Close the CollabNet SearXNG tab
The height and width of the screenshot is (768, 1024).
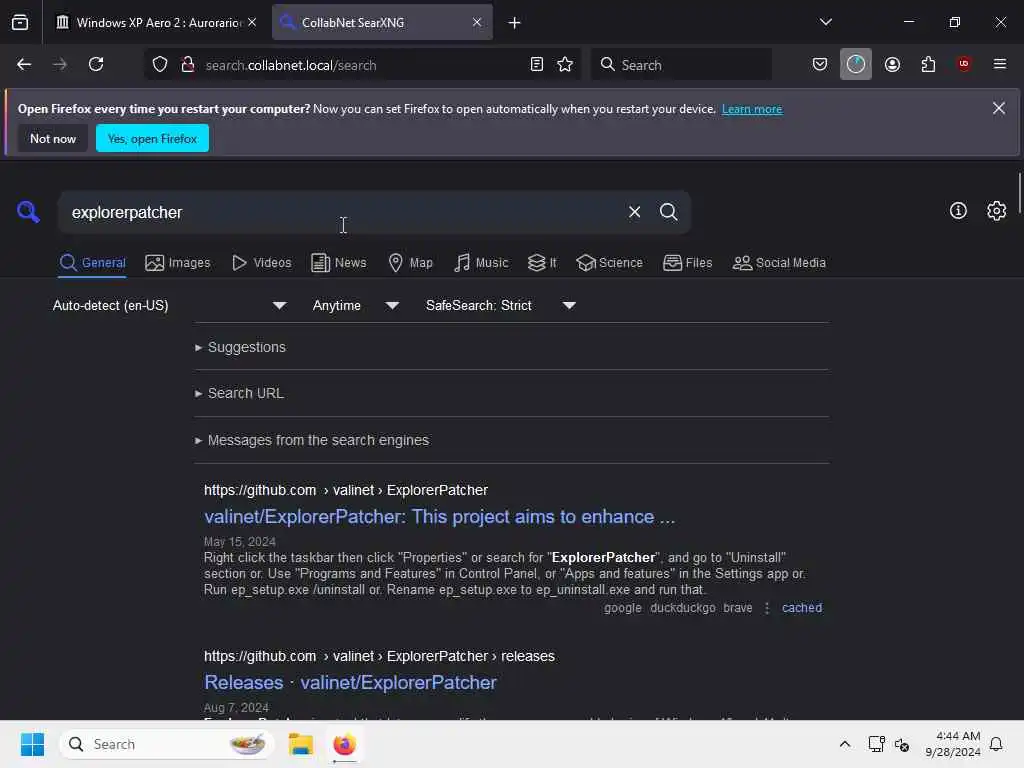[477, 22]
